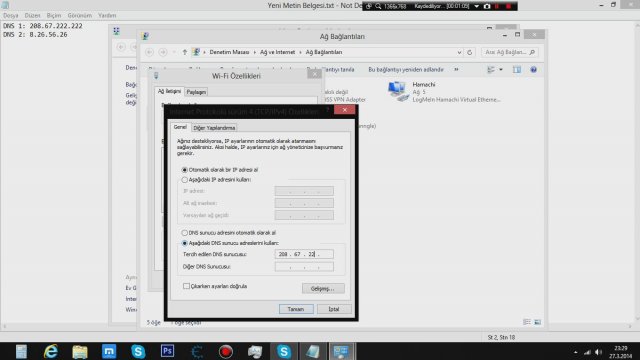Click St 2, Stn 18 status bar text
This screenshot has height=360, width=640.
501,337
